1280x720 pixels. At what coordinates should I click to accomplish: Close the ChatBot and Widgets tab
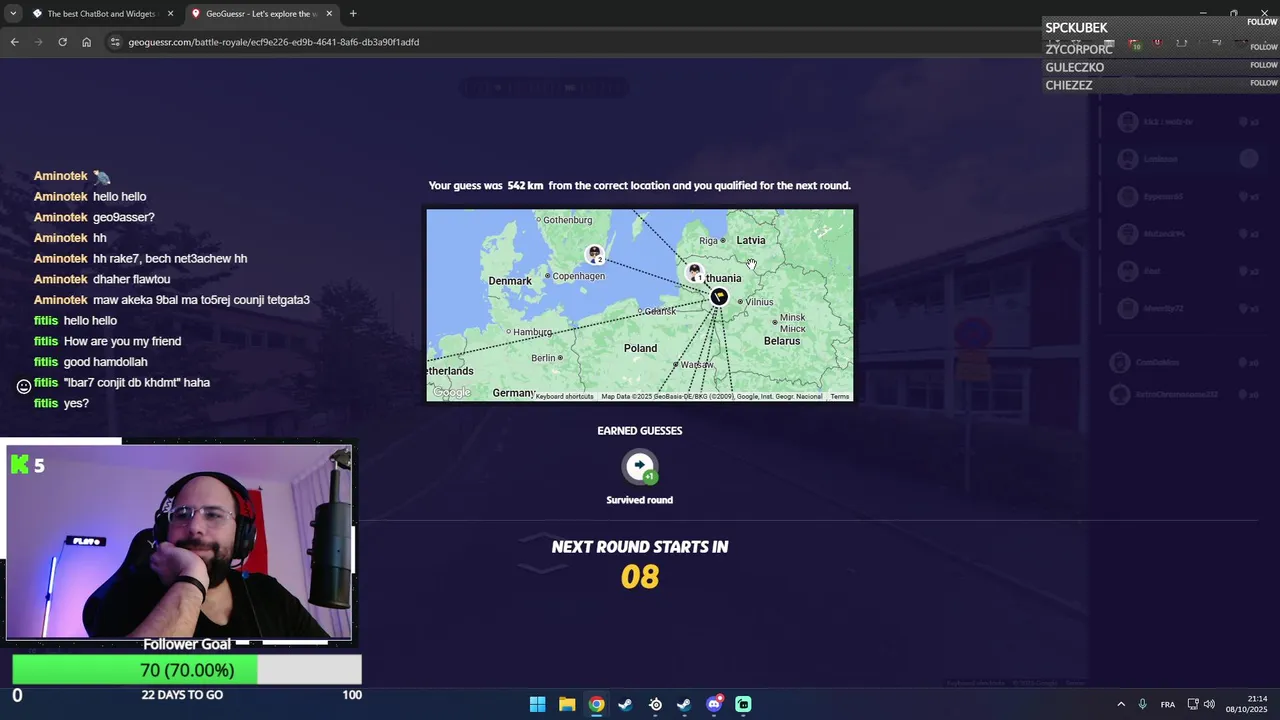coord(170,14)
